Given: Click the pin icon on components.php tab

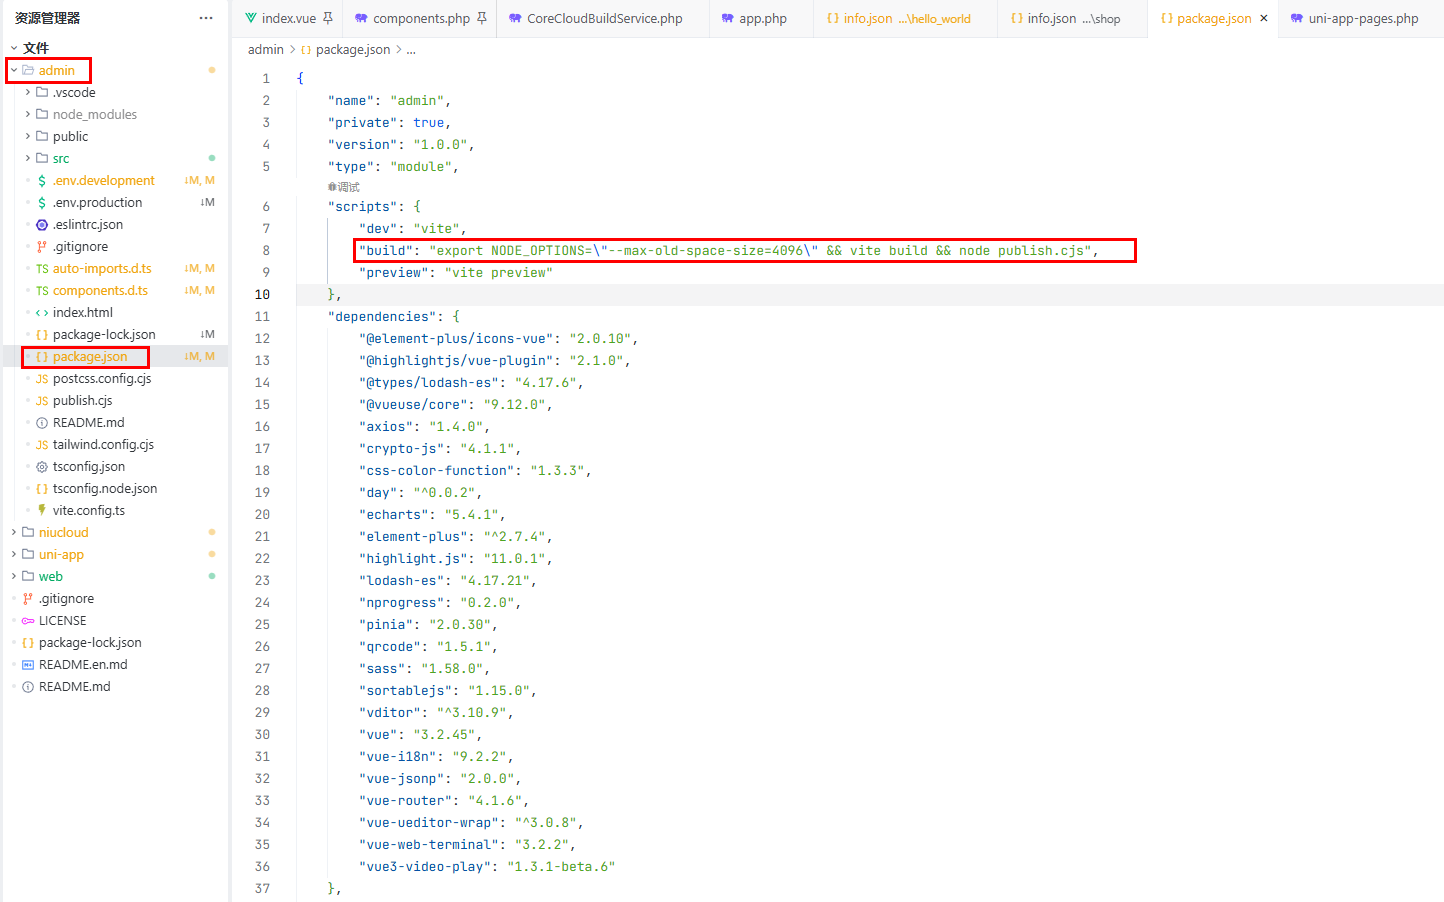Looking at the screenshot, I should pyautogui.click(x=482, y=18).
